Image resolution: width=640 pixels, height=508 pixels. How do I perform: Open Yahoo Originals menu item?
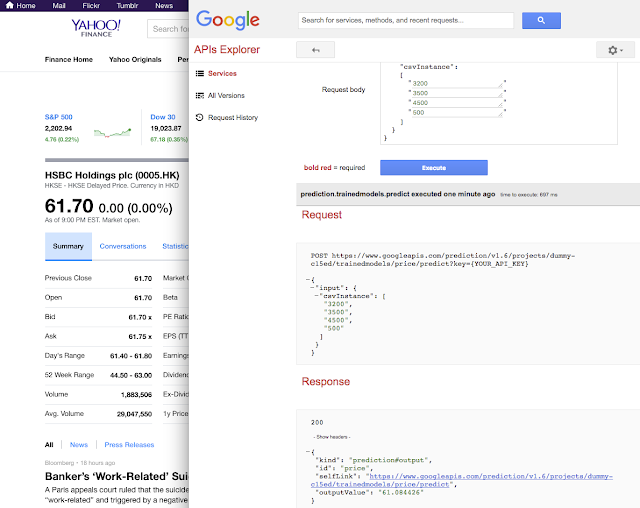[x=135, y=60]
